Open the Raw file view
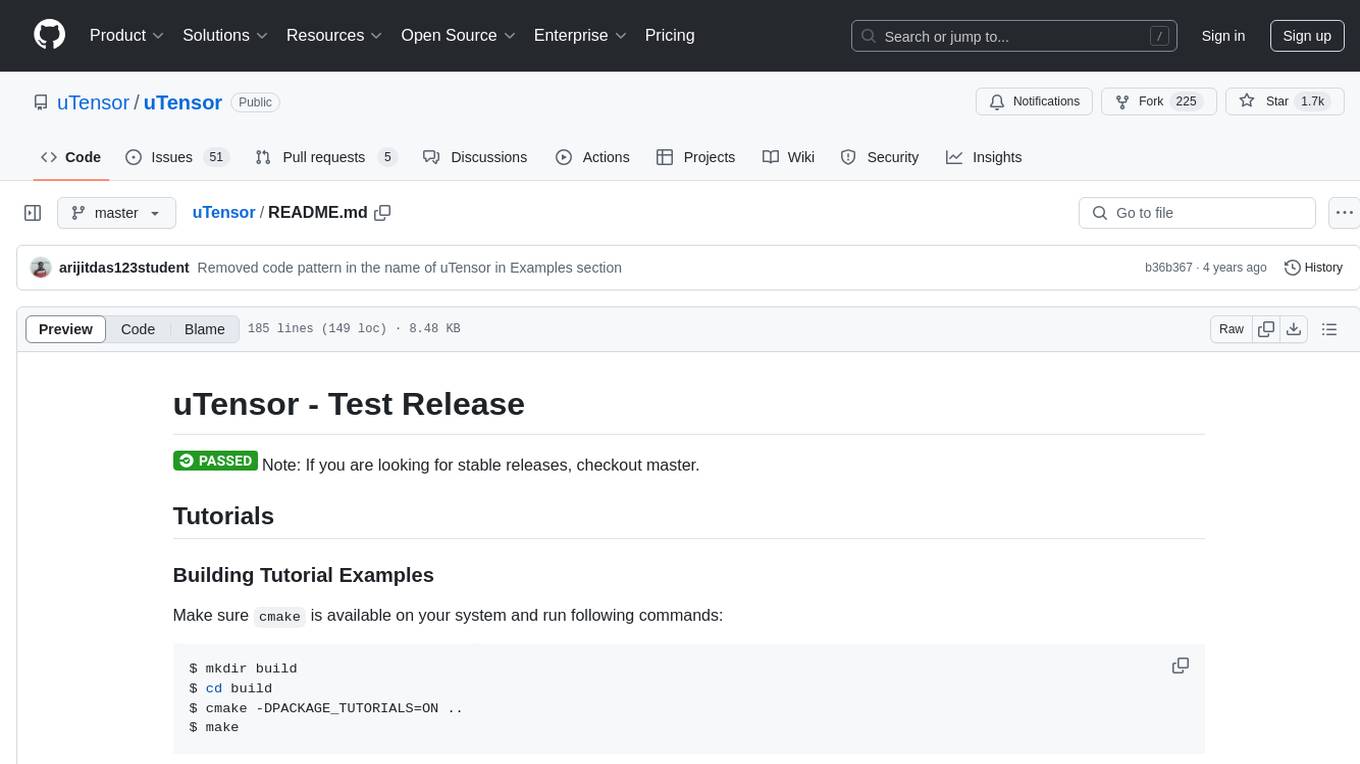This screenshot has height=764, width=1360. 1231,329
